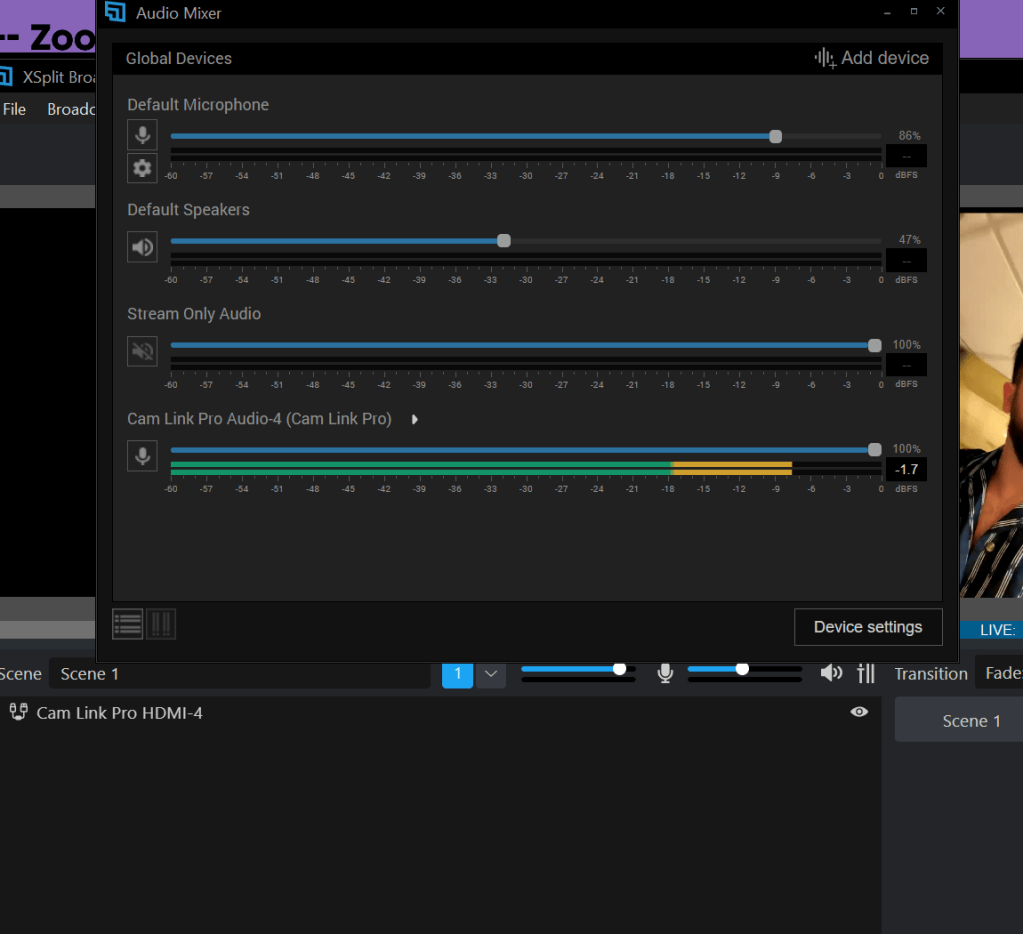The image size is (1023, 934).
Task: Adjust the Default Microphone volume slider
Action: point(775,136)
